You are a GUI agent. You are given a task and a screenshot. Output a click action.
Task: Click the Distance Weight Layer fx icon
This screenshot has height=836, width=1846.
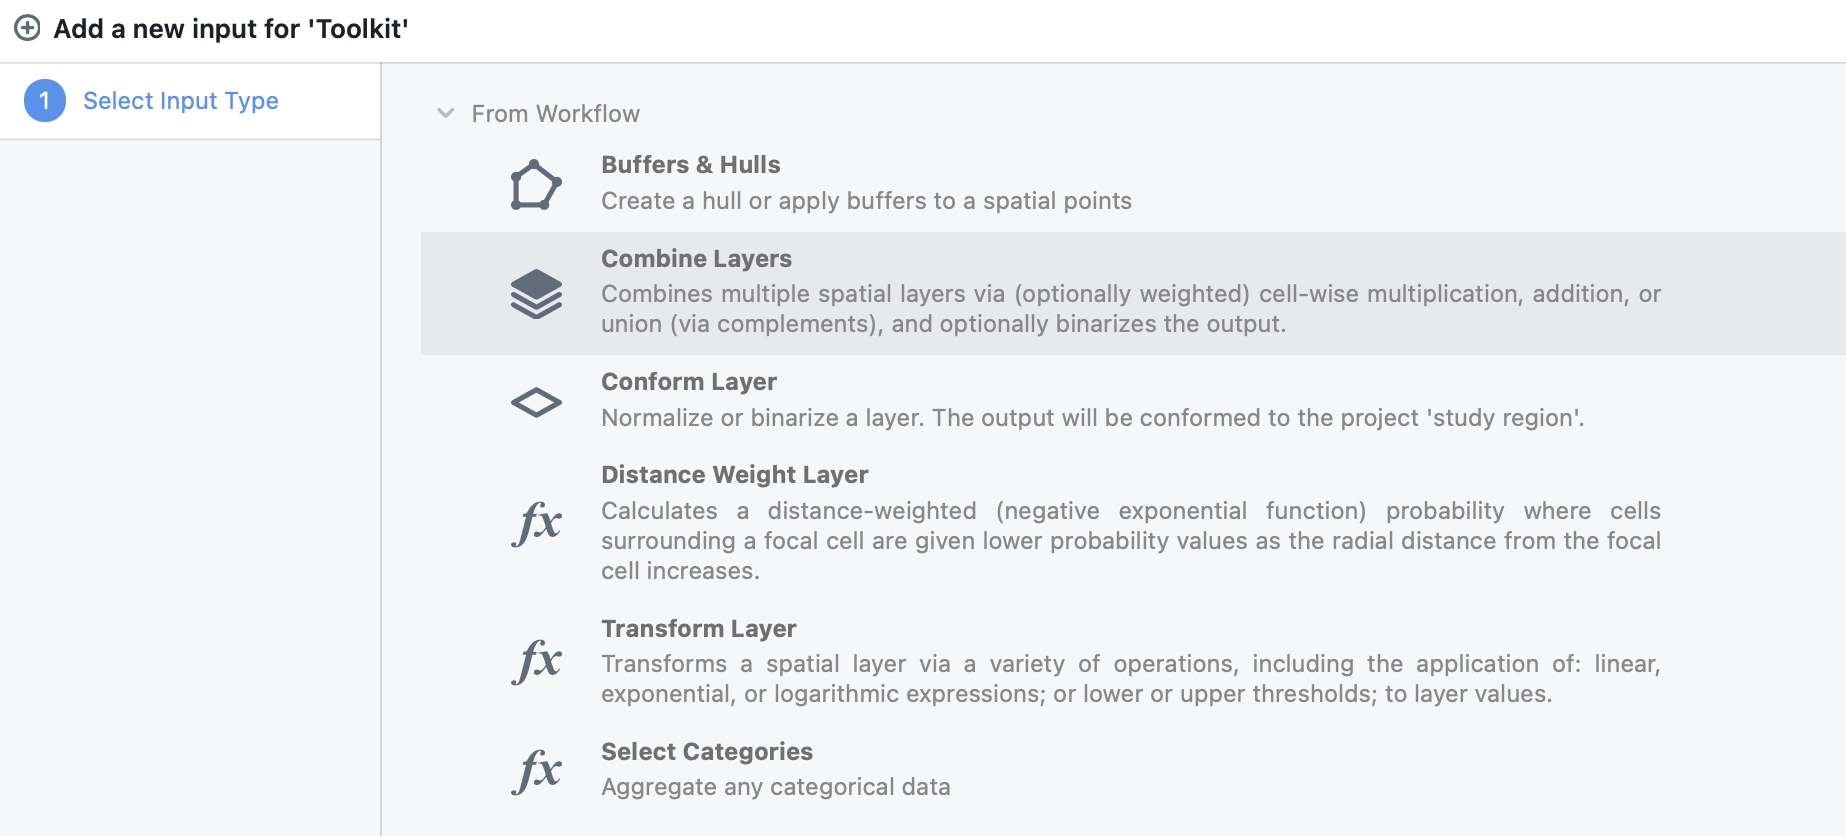(536, 523)
